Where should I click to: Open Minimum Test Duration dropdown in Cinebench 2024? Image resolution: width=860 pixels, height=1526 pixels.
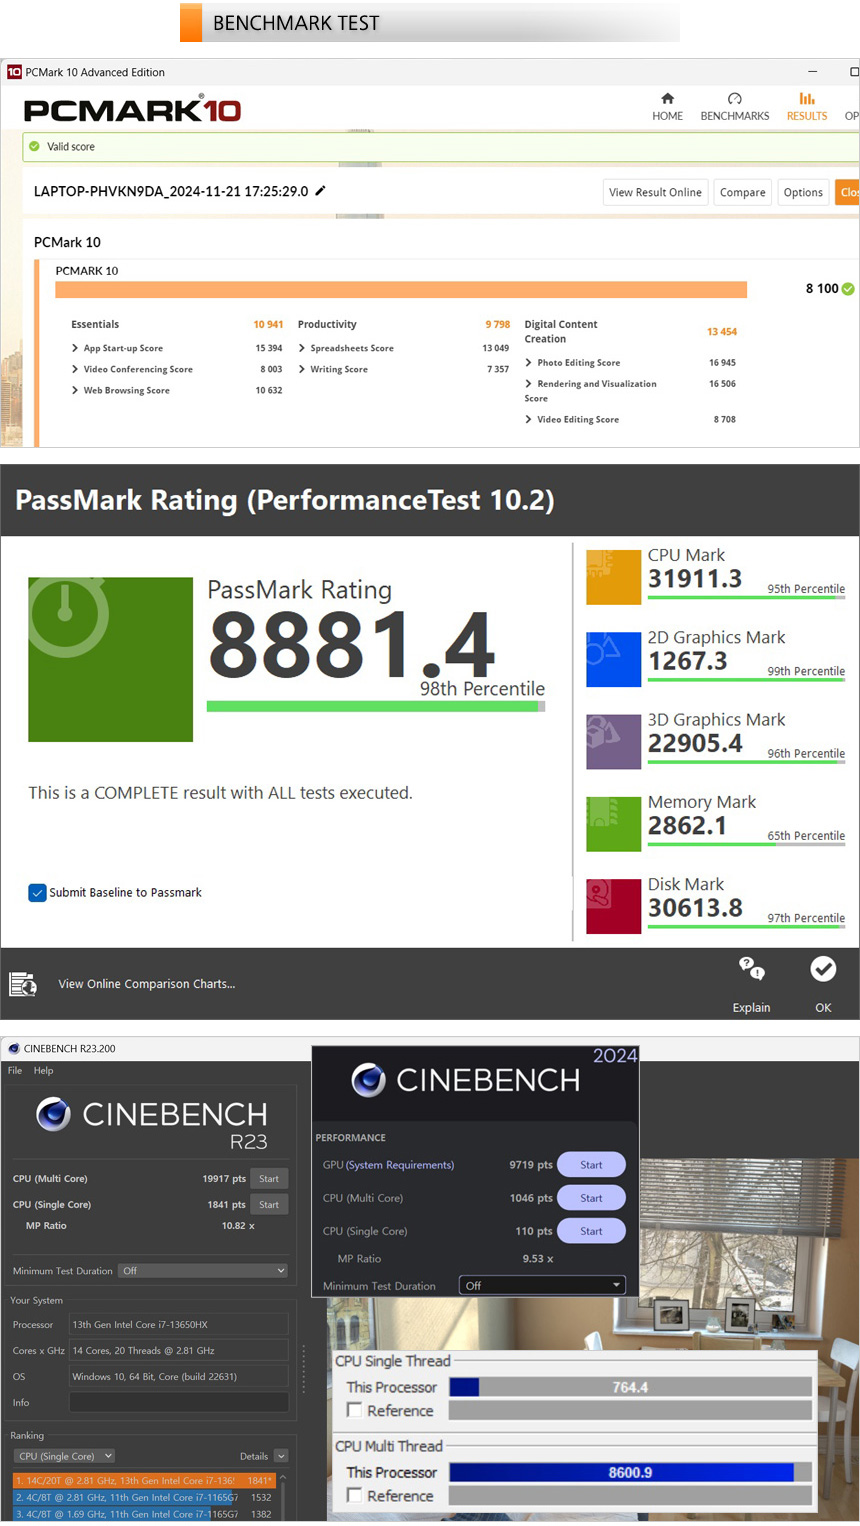pos(542,1285)
